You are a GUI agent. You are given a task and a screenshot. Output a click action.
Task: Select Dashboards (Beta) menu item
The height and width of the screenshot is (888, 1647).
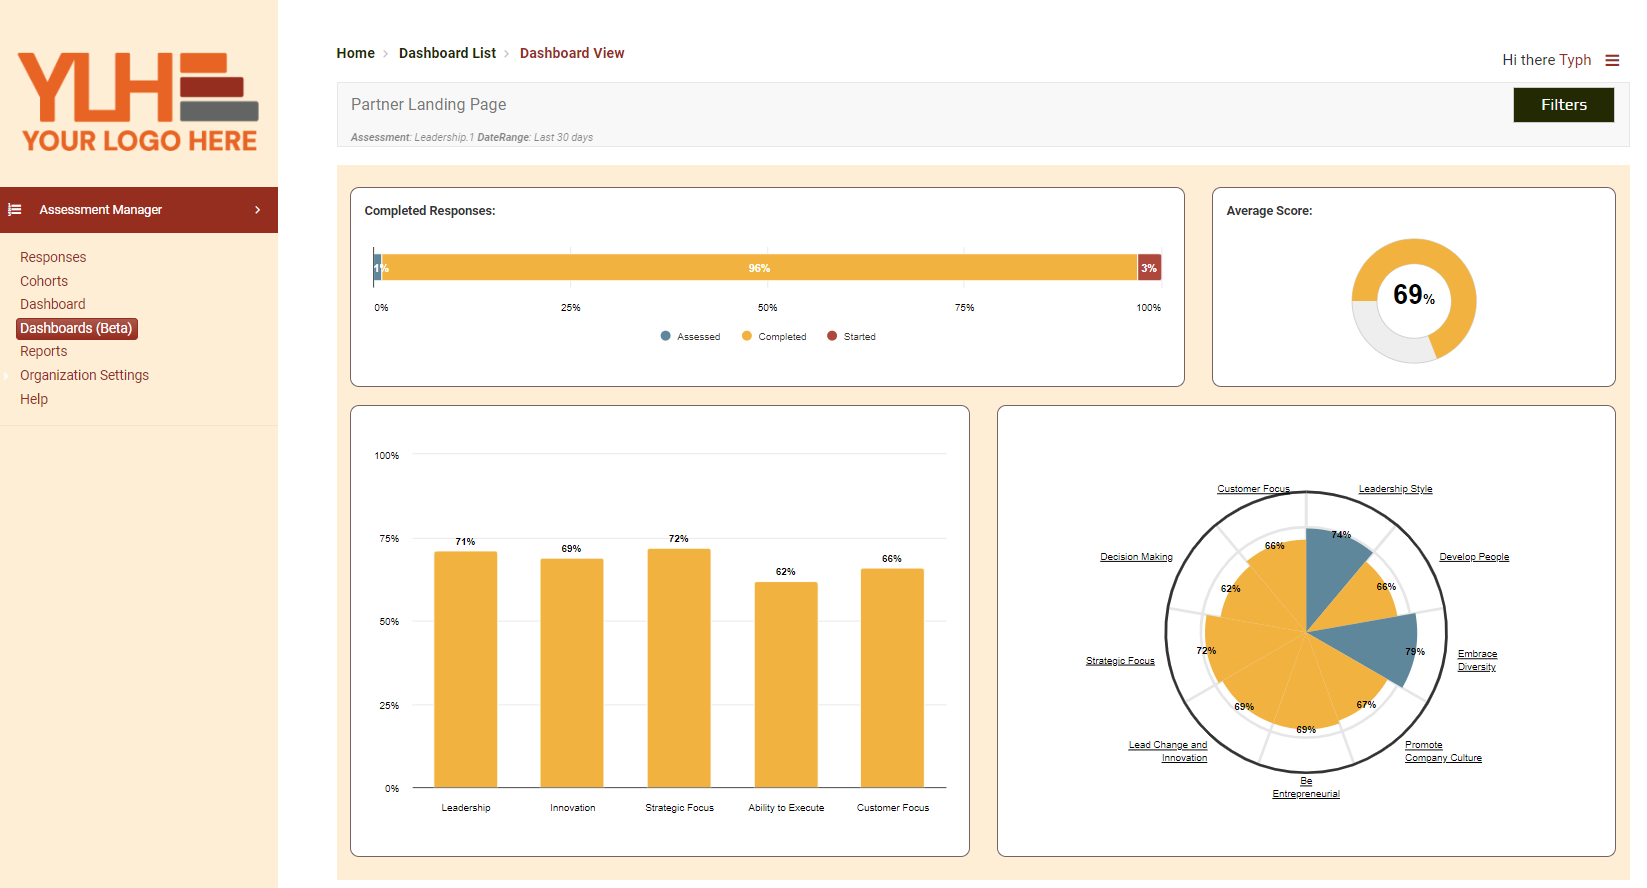[76, 328]
